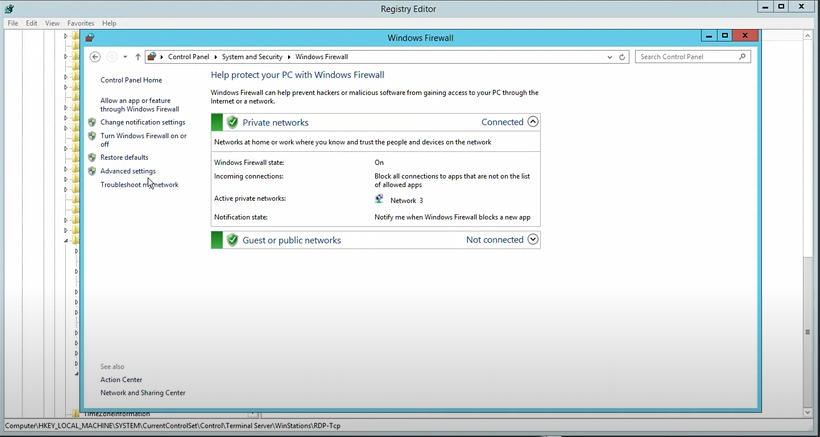The height and width of the screenshot is (437, 820).
Task: Collapse the Private networks section
Action: point(533,122)
